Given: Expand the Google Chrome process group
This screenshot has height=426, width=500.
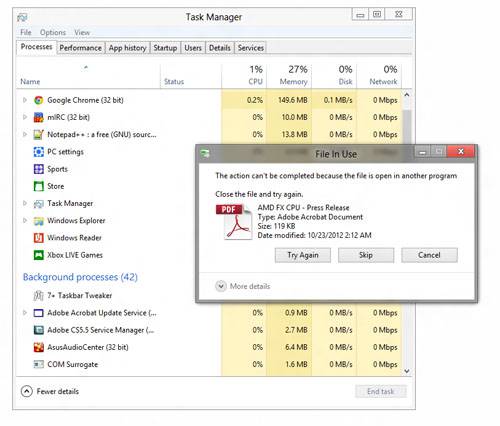Looking at the screenshot, I should click(x=25, y=100).
